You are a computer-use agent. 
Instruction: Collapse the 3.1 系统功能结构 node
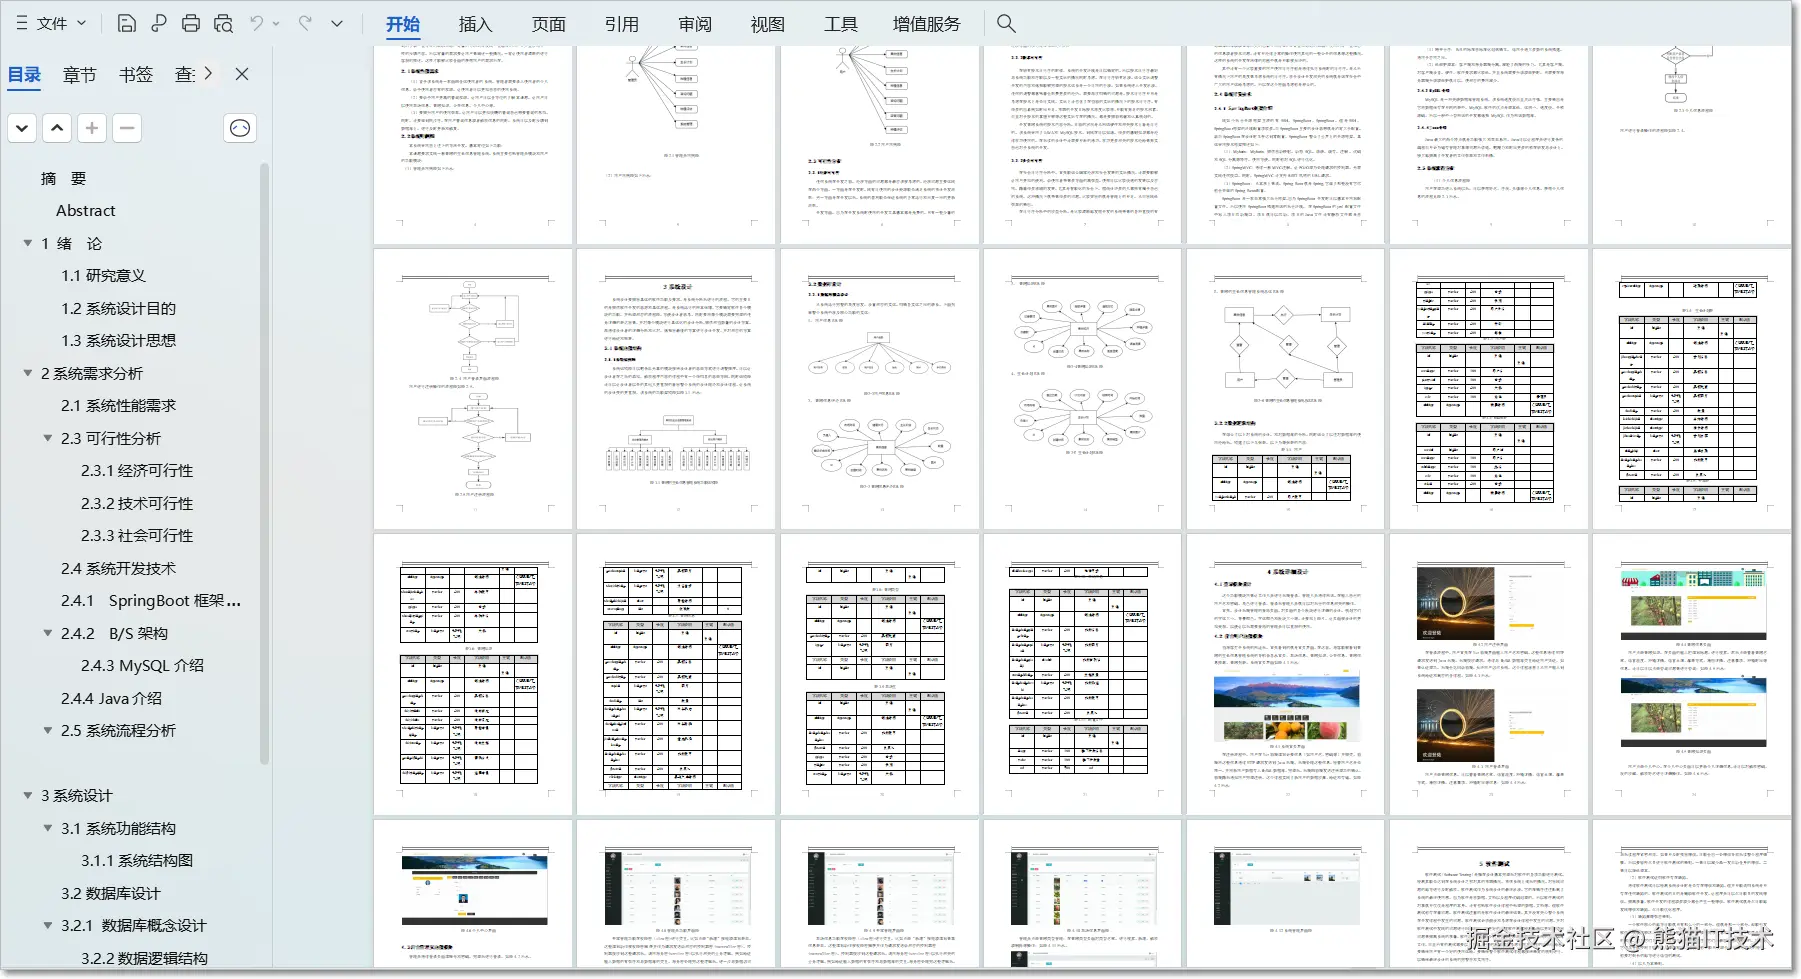pos(48,828)
